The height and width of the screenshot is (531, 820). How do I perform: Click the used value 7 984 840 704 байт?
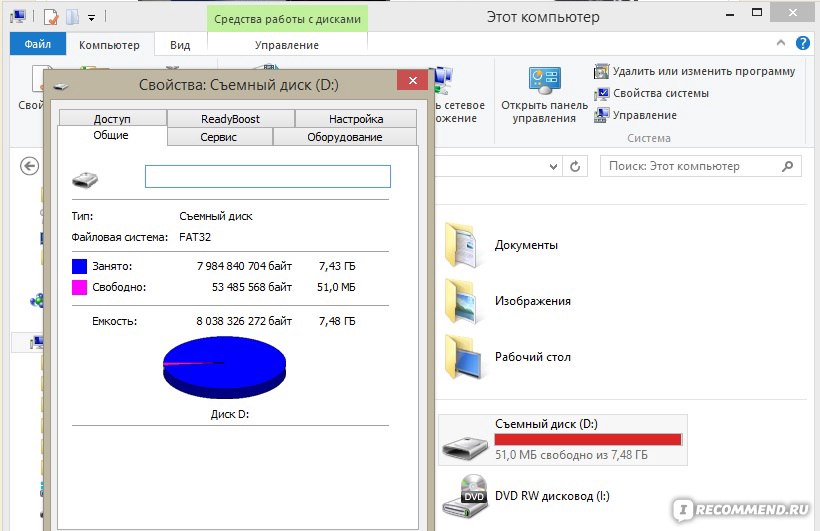tap(244, 266)
